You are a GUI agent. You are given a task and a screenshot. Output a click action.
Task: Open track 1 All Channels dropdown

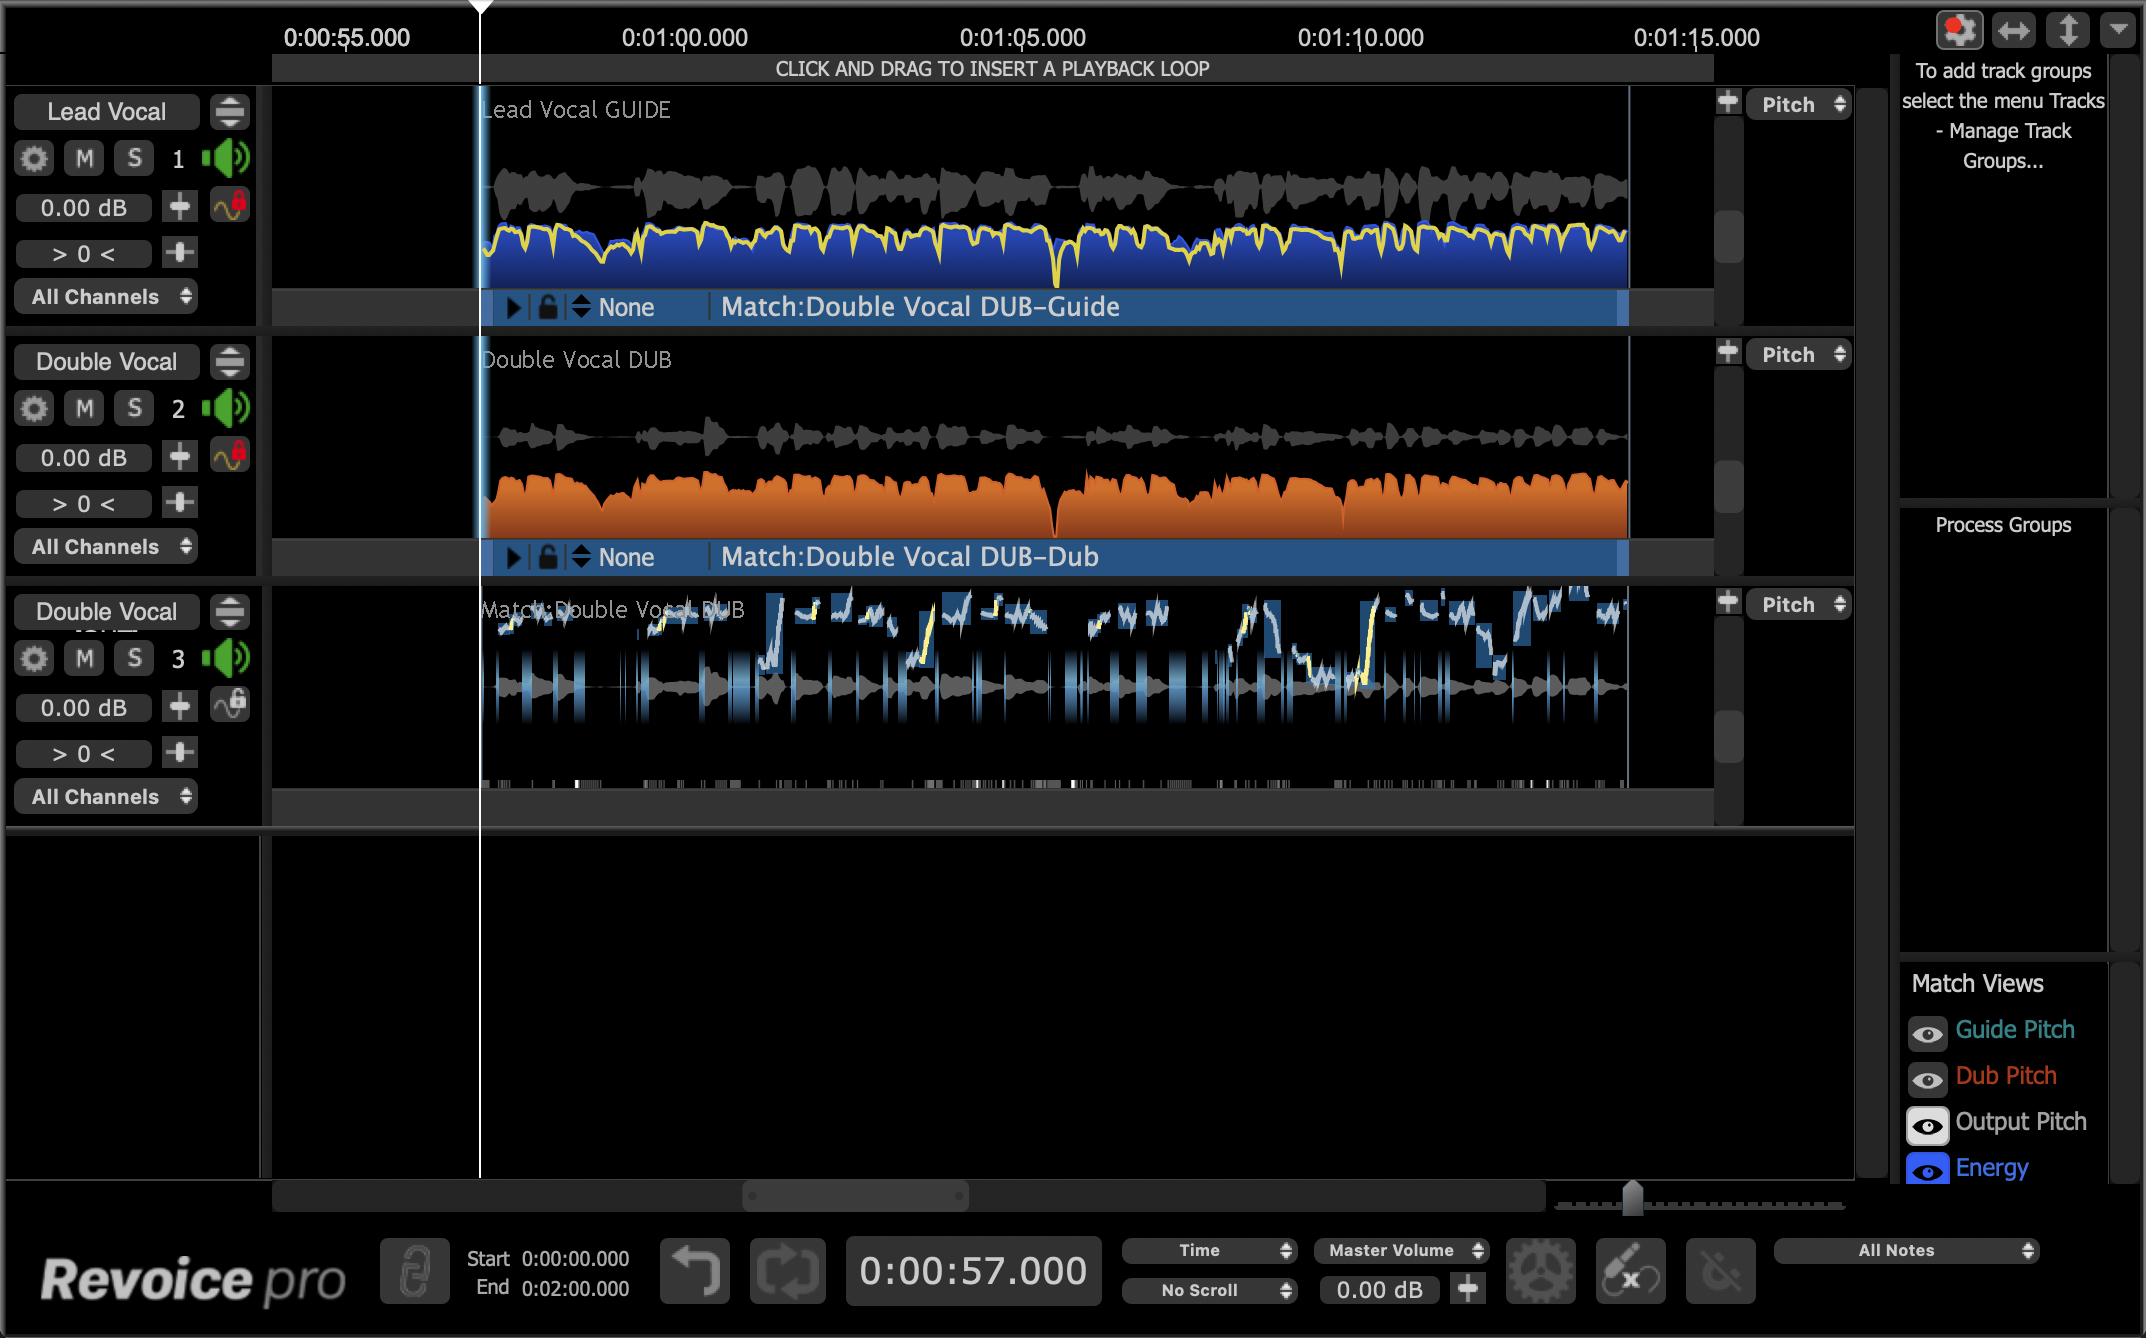click(x=106, y=297)
